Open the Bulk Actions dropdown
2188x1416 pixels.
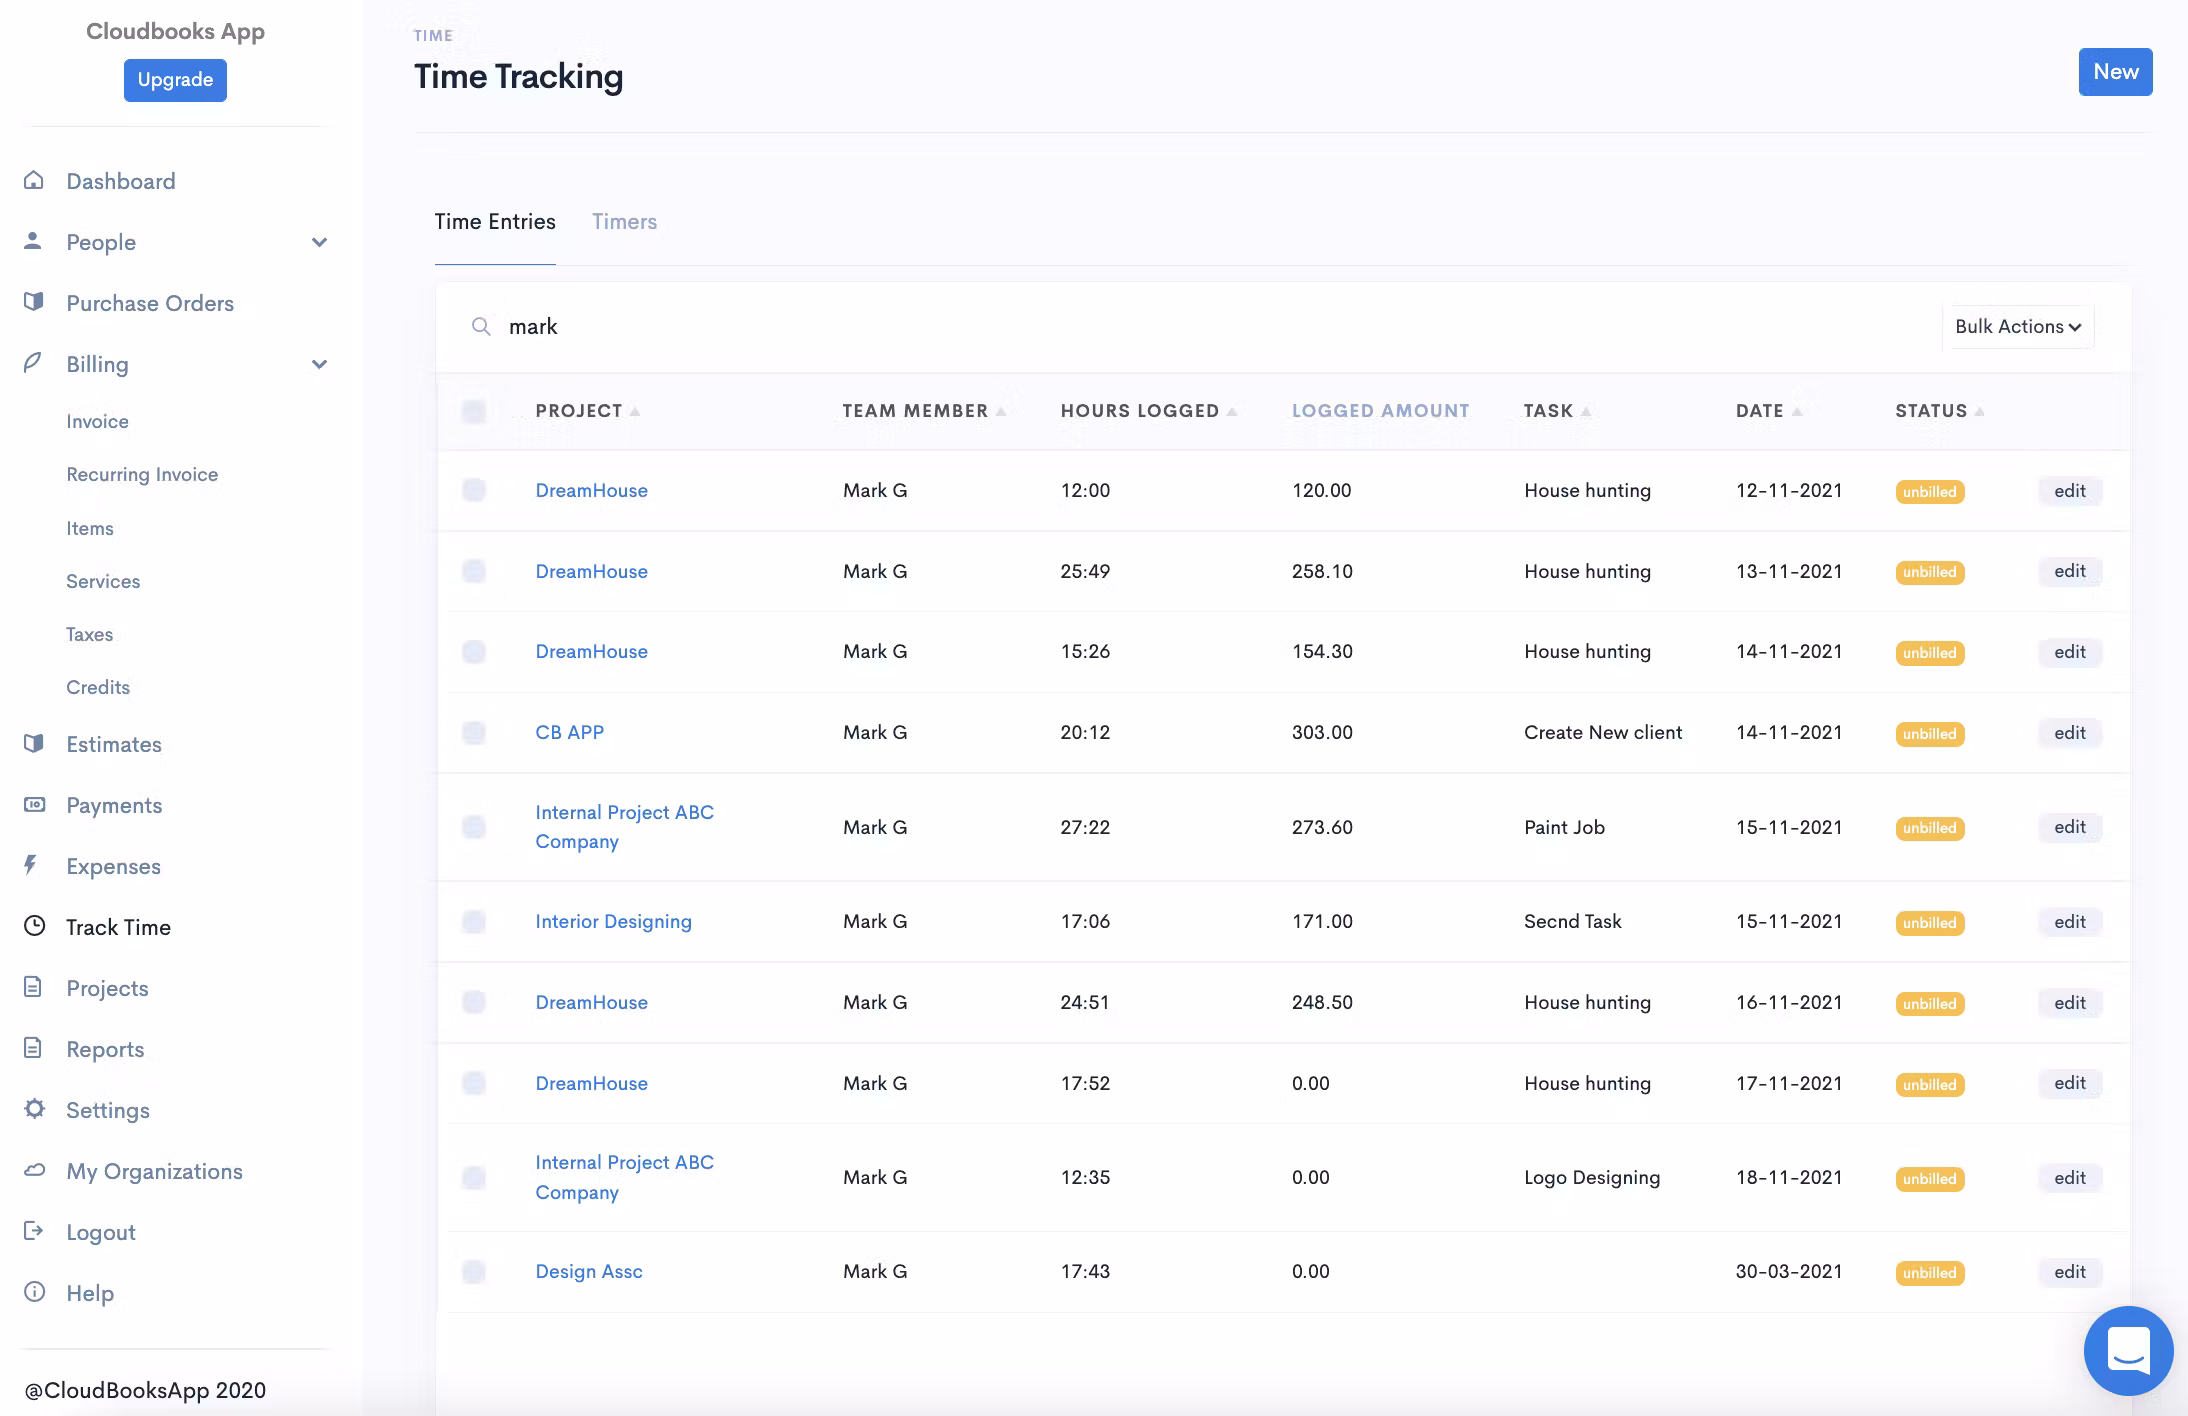tap(2017, 327)
